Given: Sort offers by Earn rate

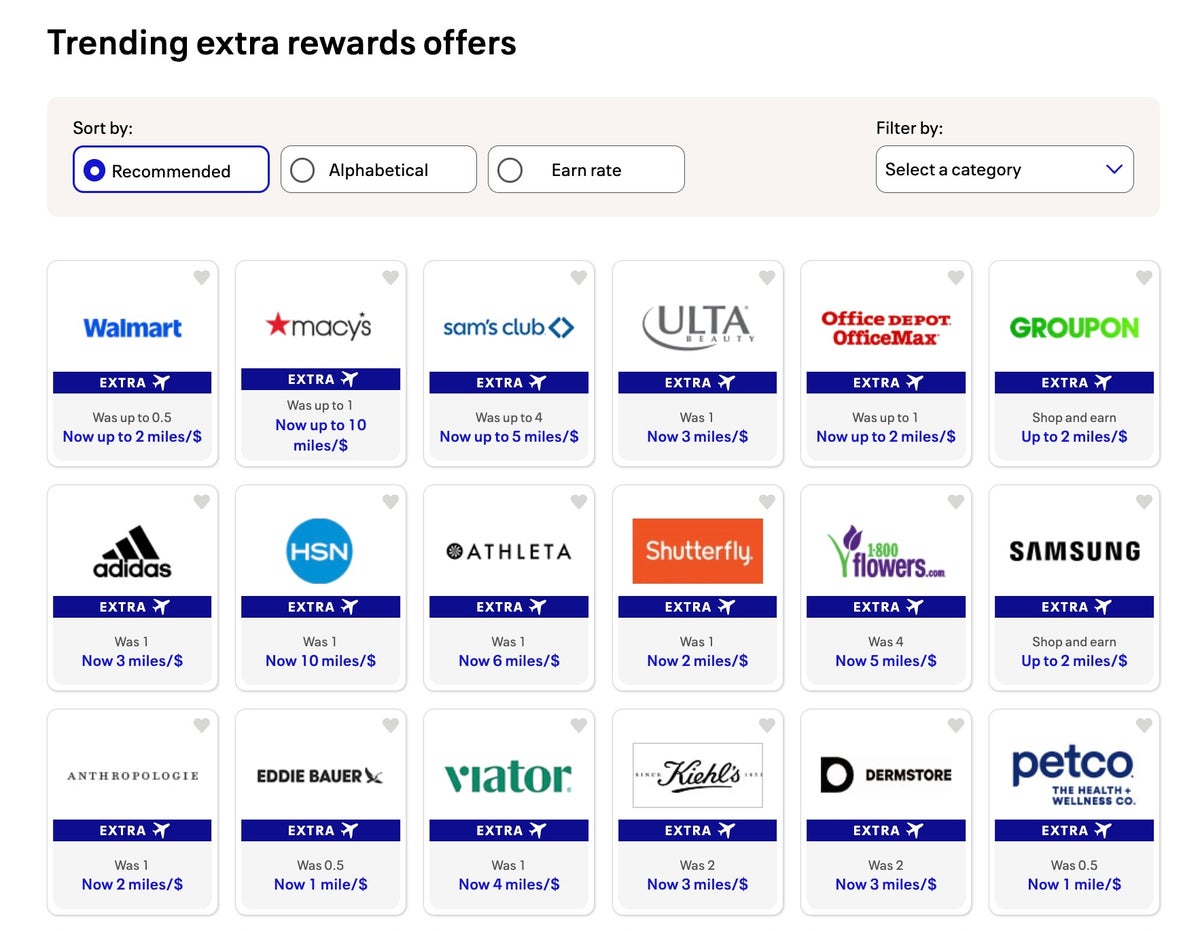Looking at the screenshot, I should [x=586, y=170].
